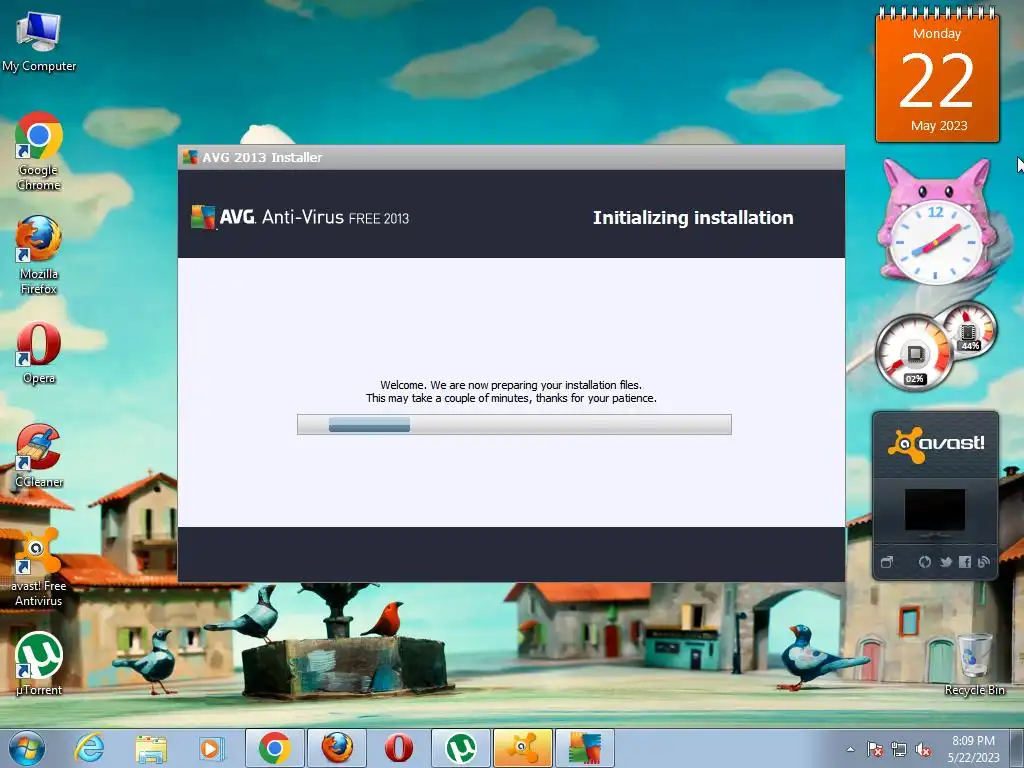The height and width of the screenshot is (768, 1024).
Task: Click the avast! gadget Twitter icon
Action: coord(946,562)
